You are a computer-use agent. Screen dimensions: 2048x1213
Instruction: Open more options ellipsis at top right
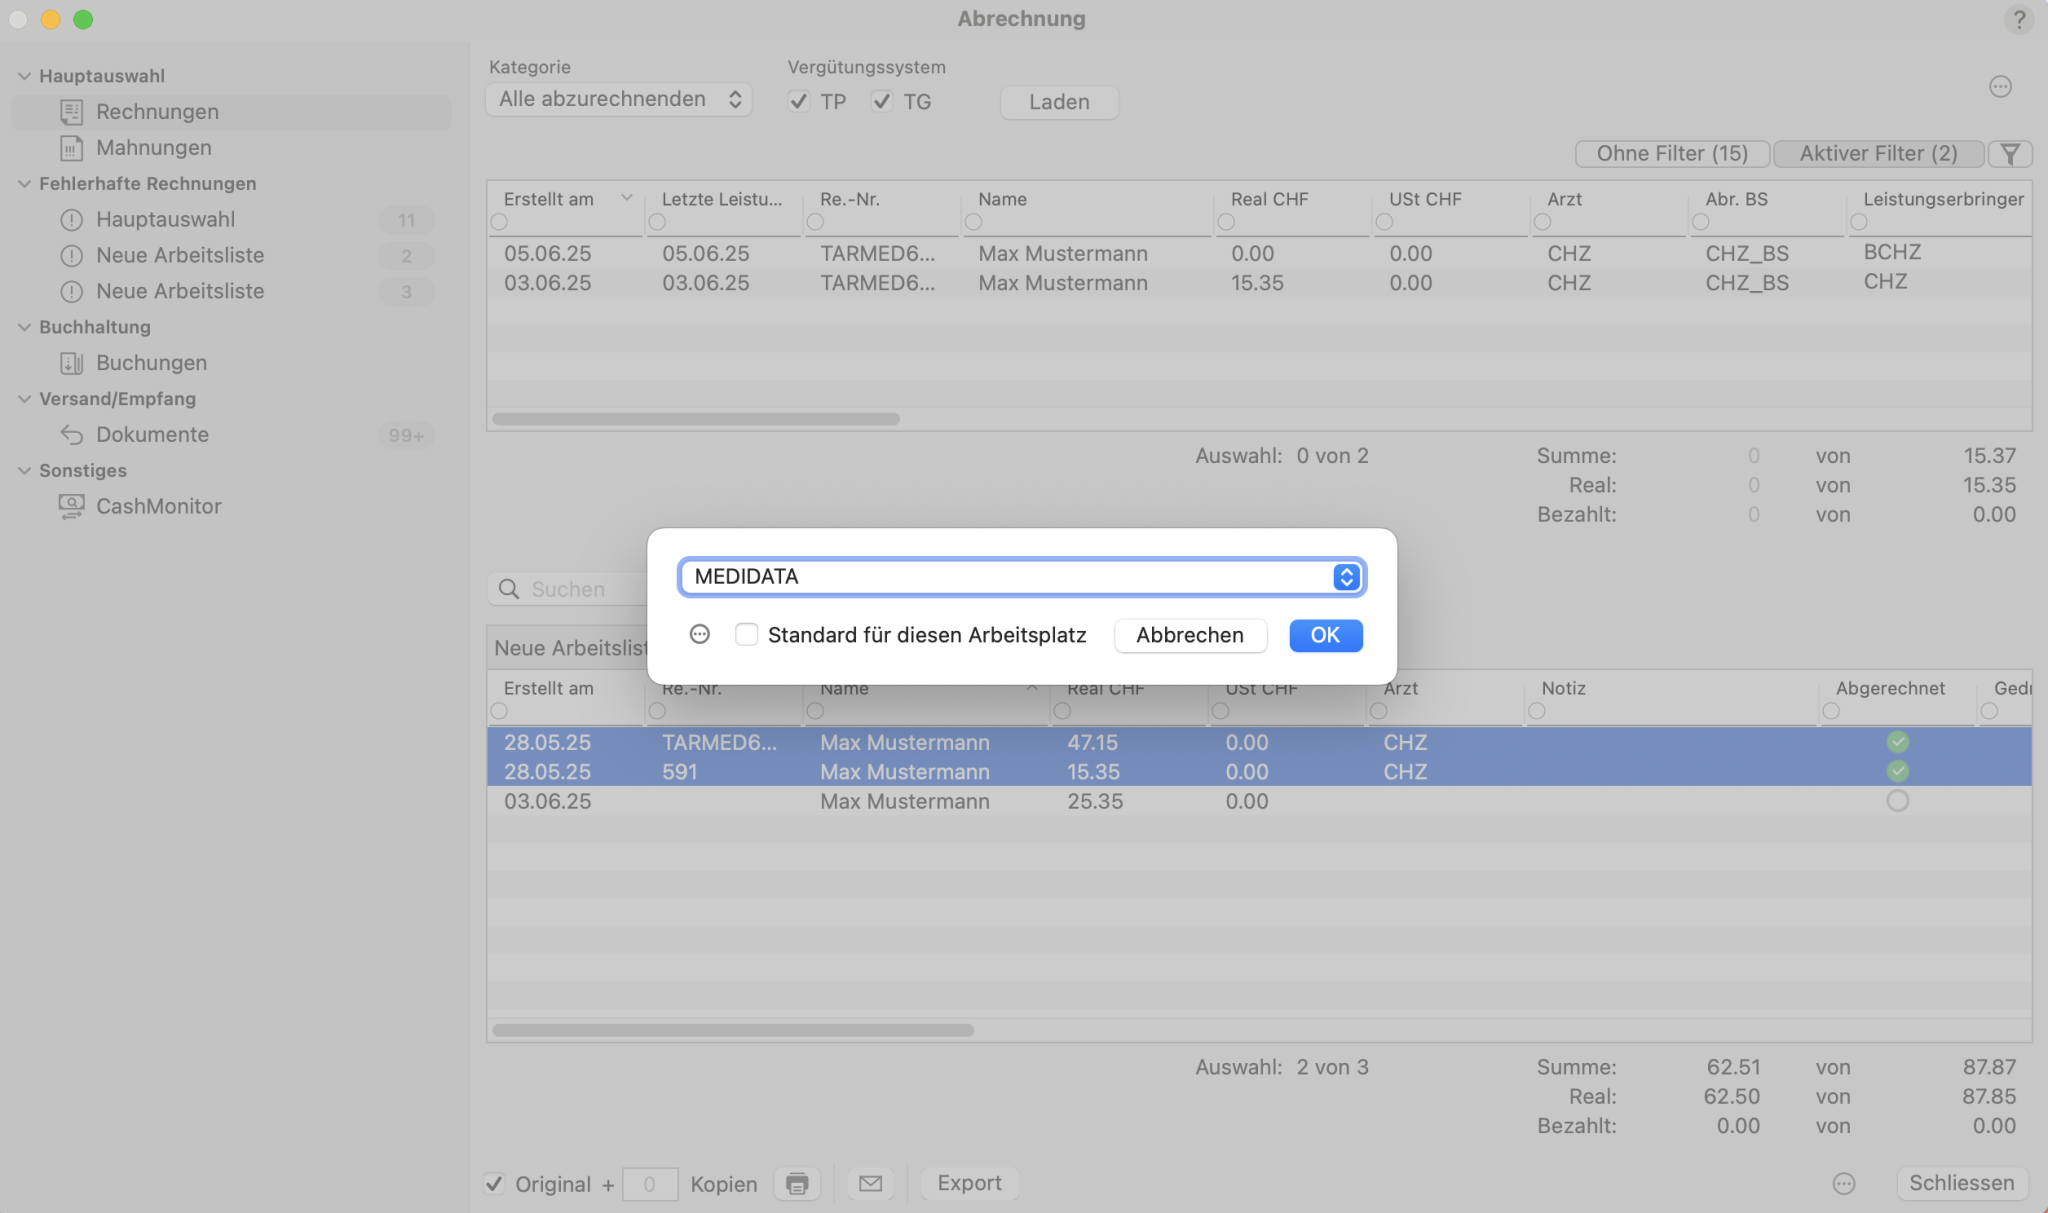point(2000,86)
